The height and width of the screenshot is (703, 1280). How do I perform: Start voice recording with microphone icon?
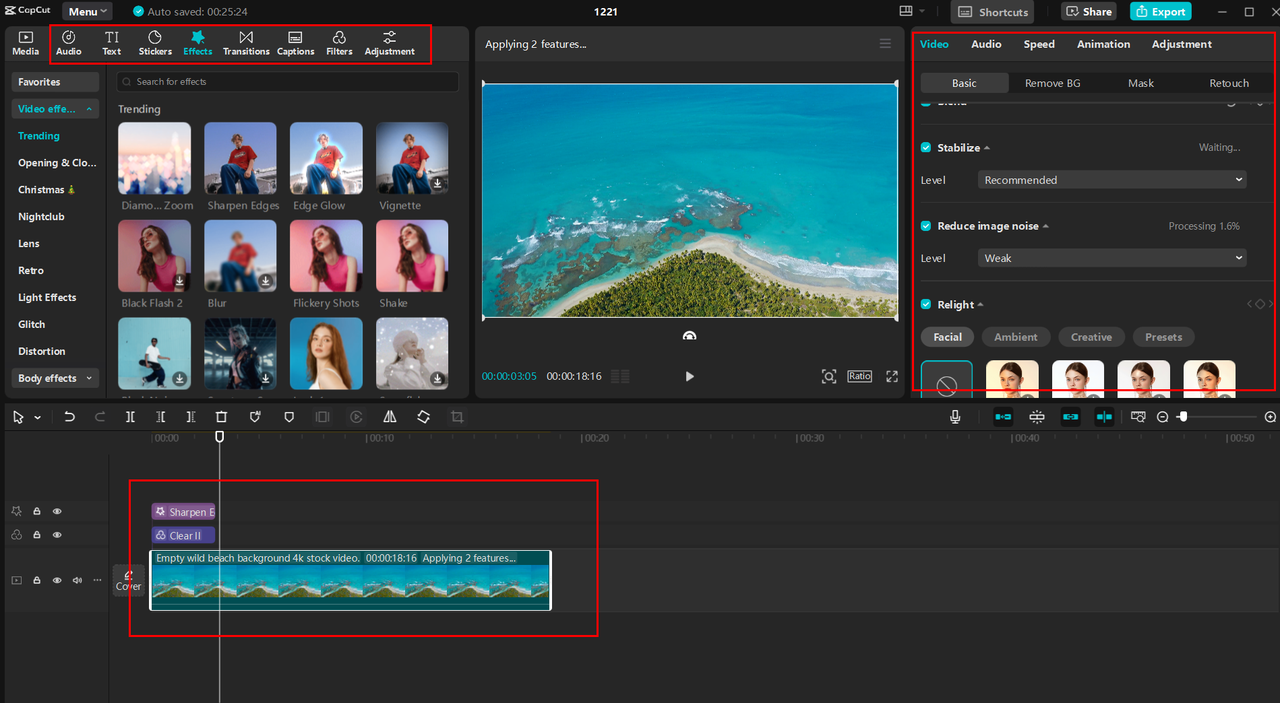[x=956, y=417]
